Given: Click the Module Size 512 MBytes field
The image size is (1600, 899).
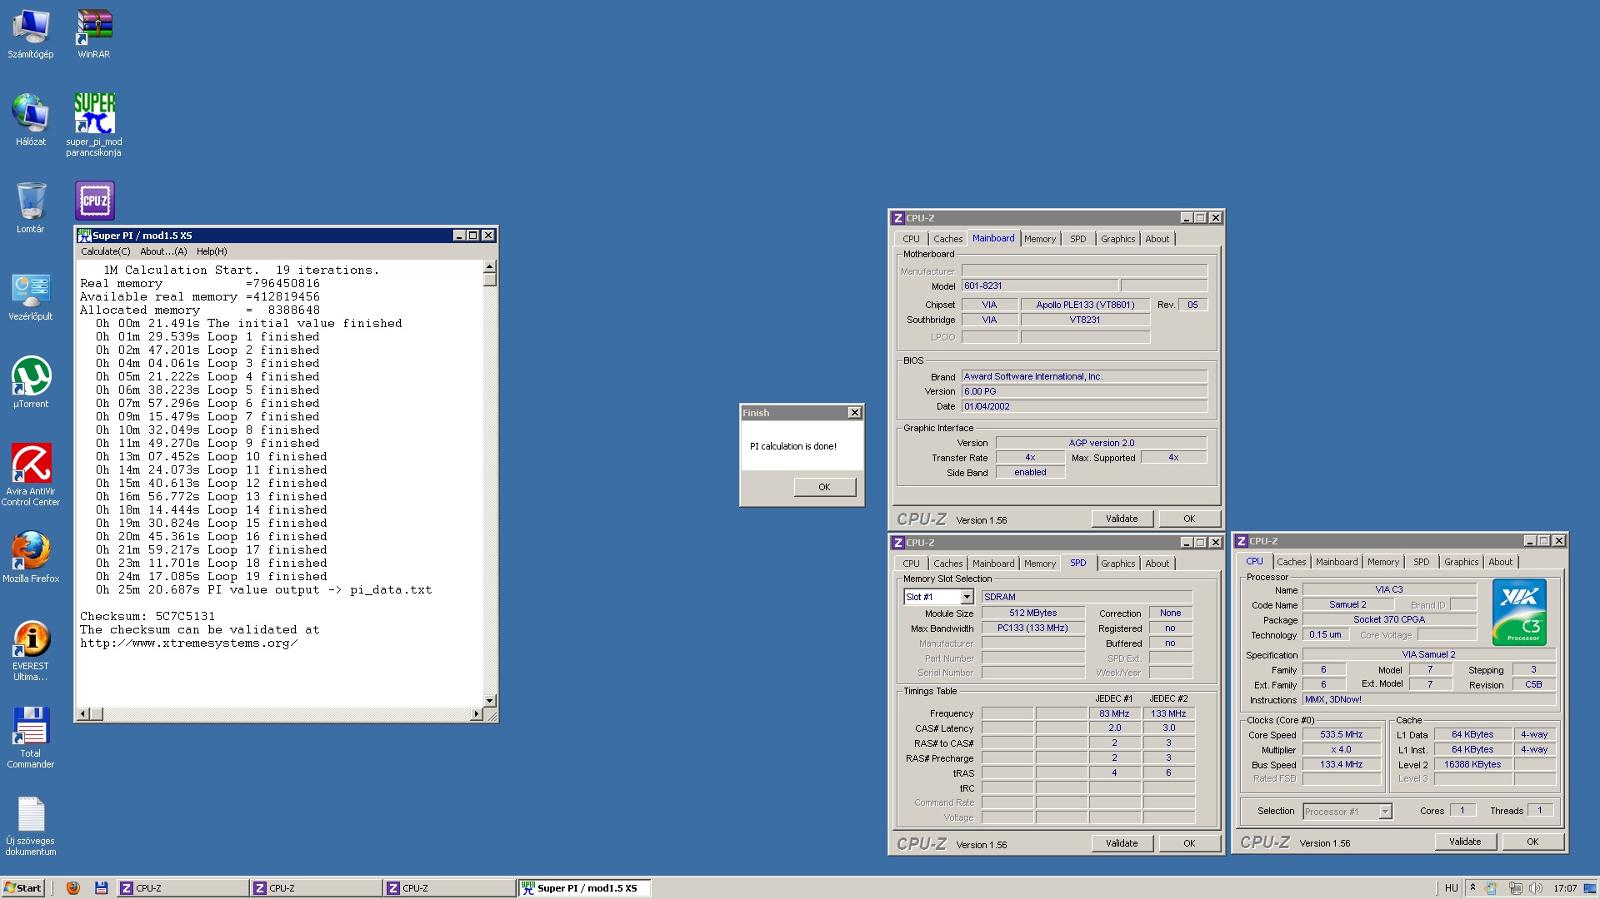Looking at the screenshot, I should click(1033, 613).
